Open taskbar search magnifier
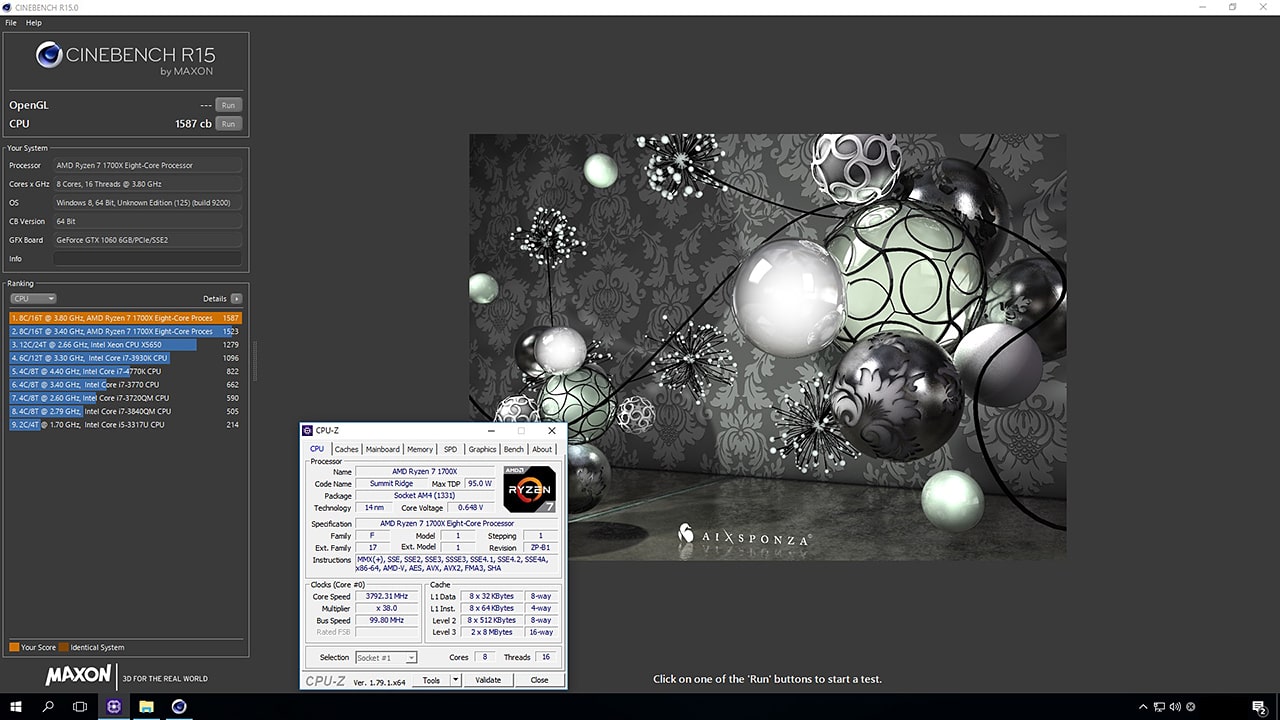Viewport: 1280px width, 720px height. click(48, 706)
